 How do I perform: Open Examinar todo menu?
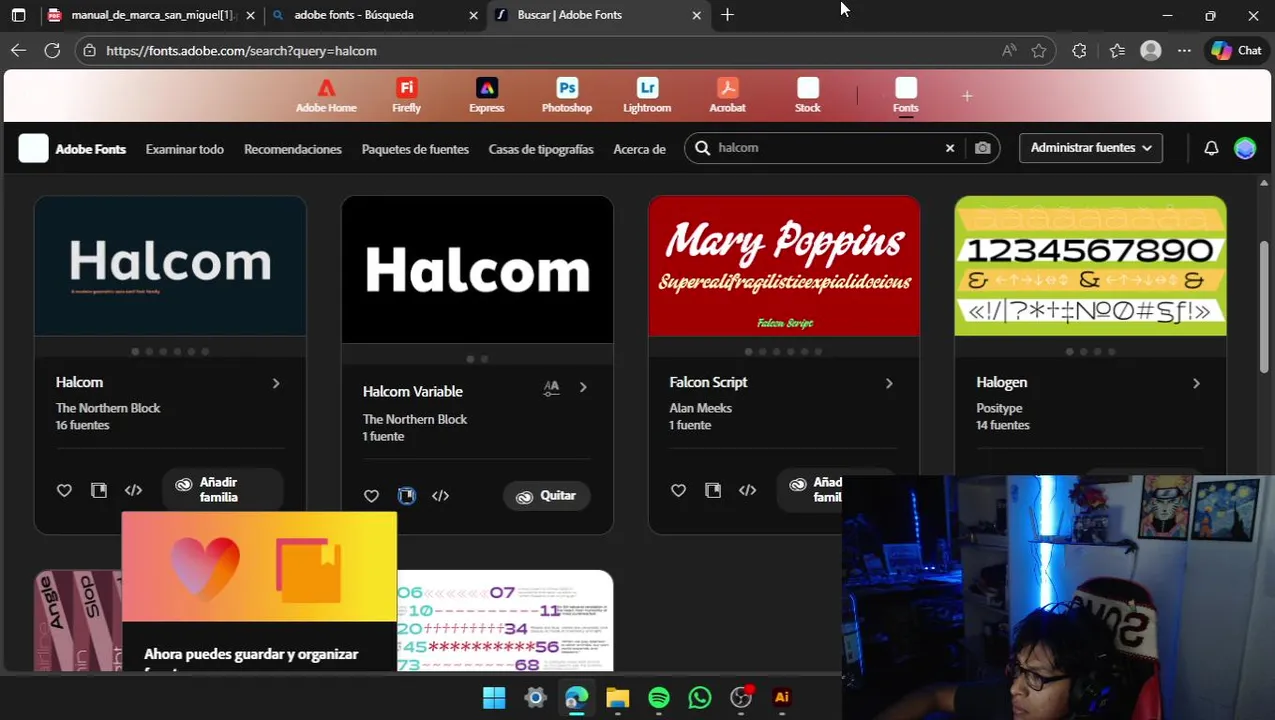point(185,149)
